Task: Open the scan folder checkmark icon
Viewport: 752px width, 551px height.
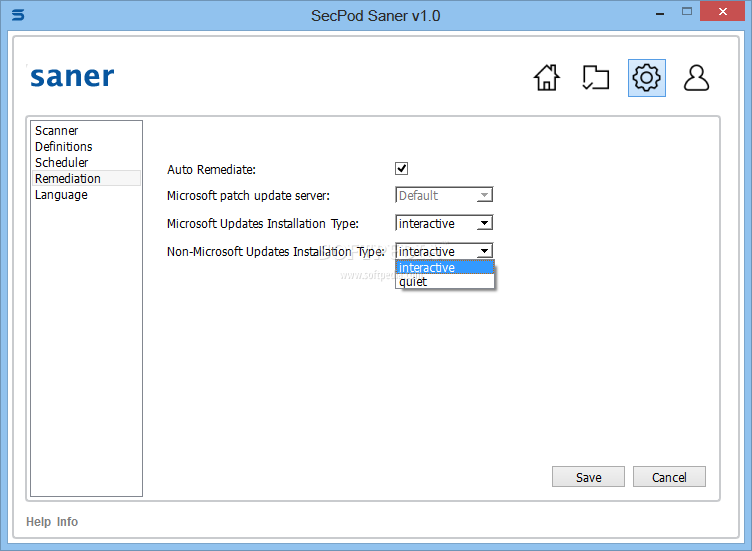Action: [596, 78]
